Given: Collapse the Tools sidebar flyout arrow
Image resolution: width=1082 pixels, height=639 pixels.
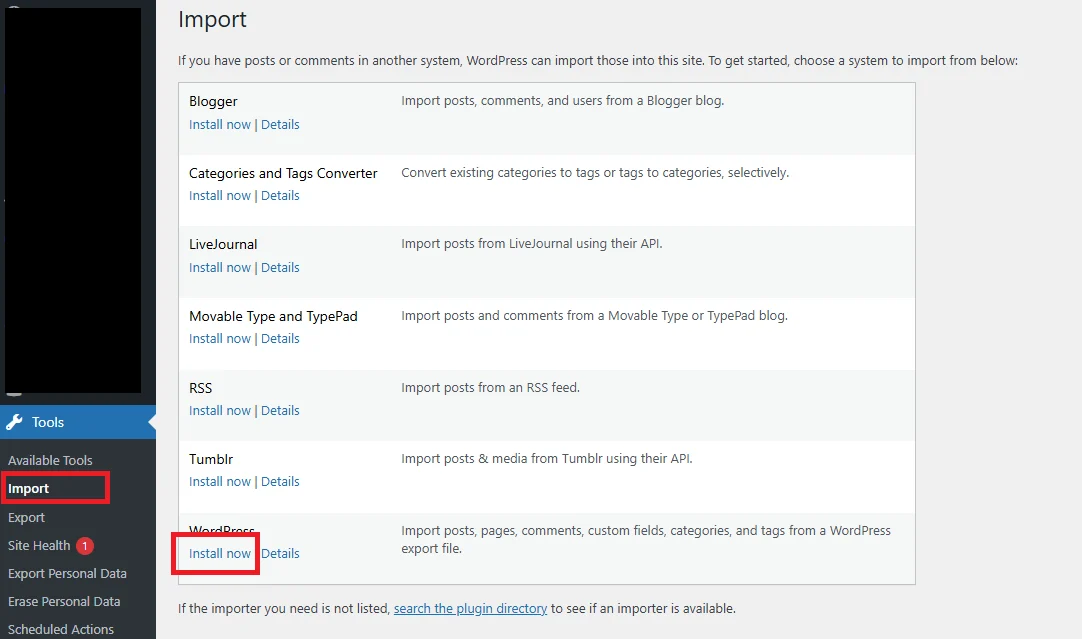Looking at the screenshot, I should point(150,421).
